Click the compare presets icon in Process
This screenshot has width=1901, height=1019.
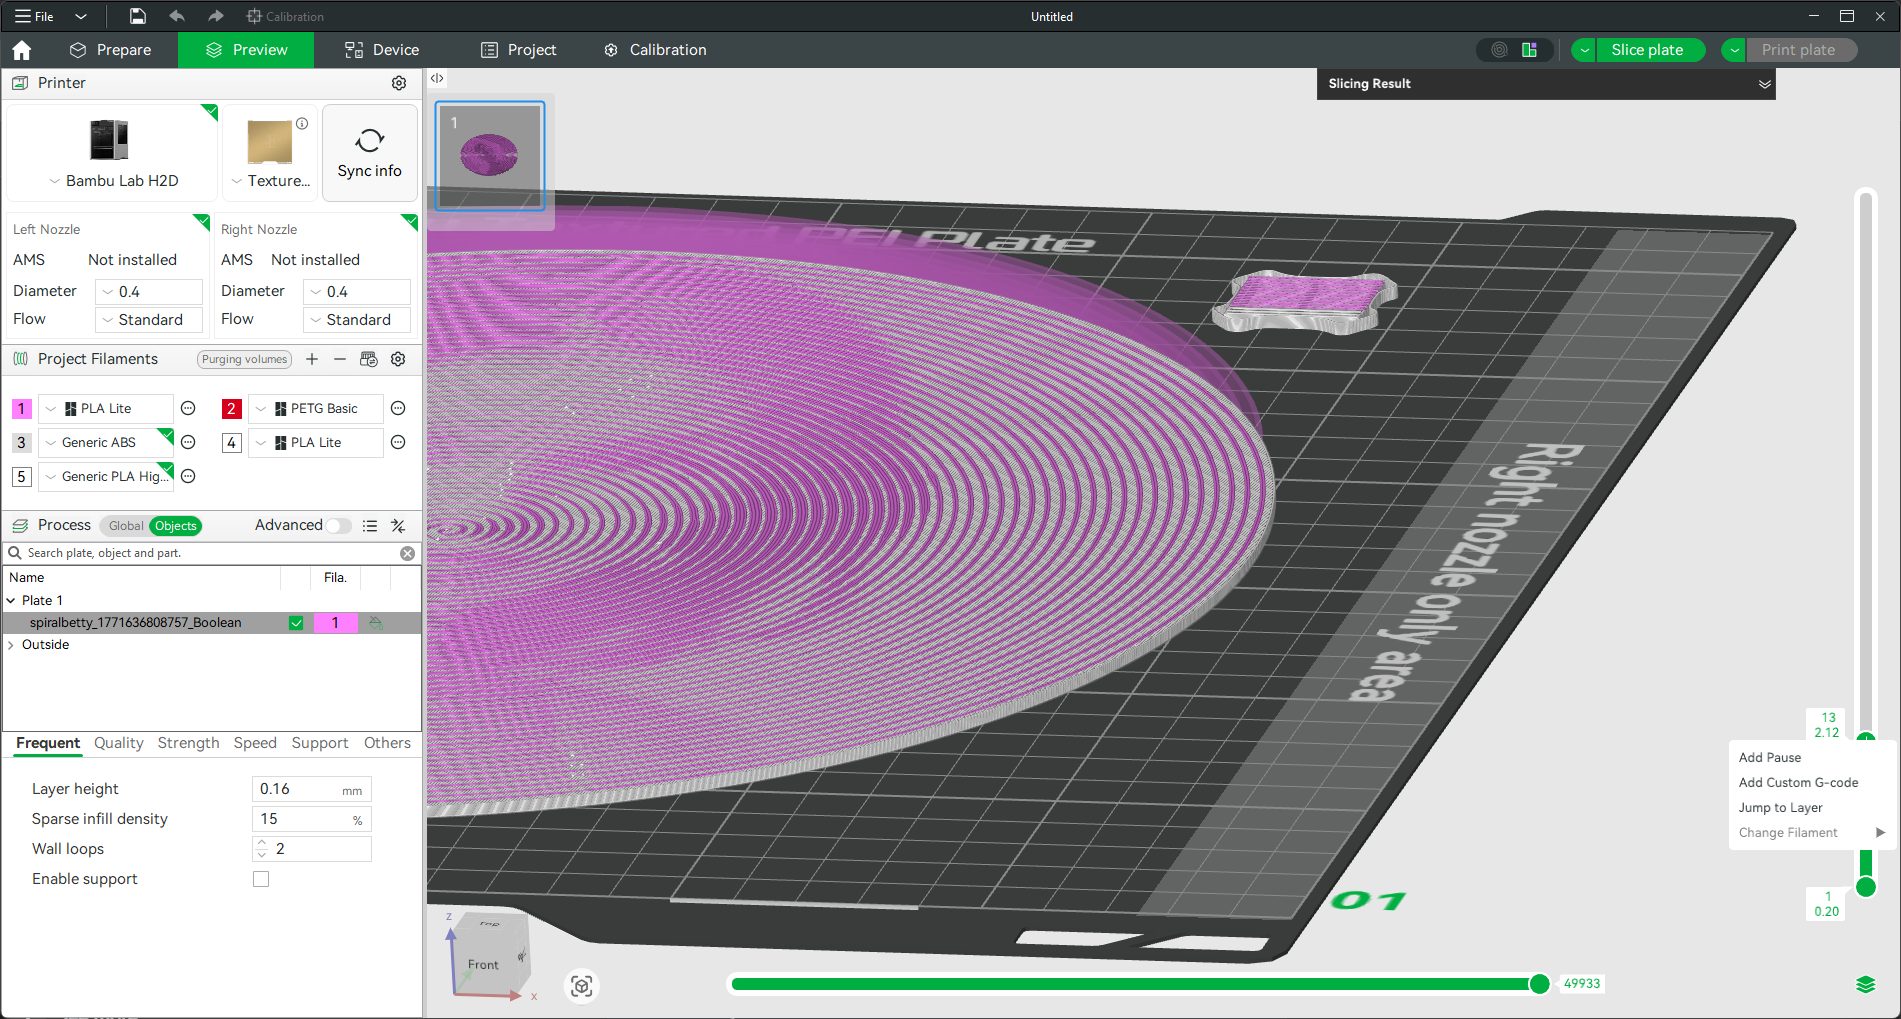click(398, 526)
